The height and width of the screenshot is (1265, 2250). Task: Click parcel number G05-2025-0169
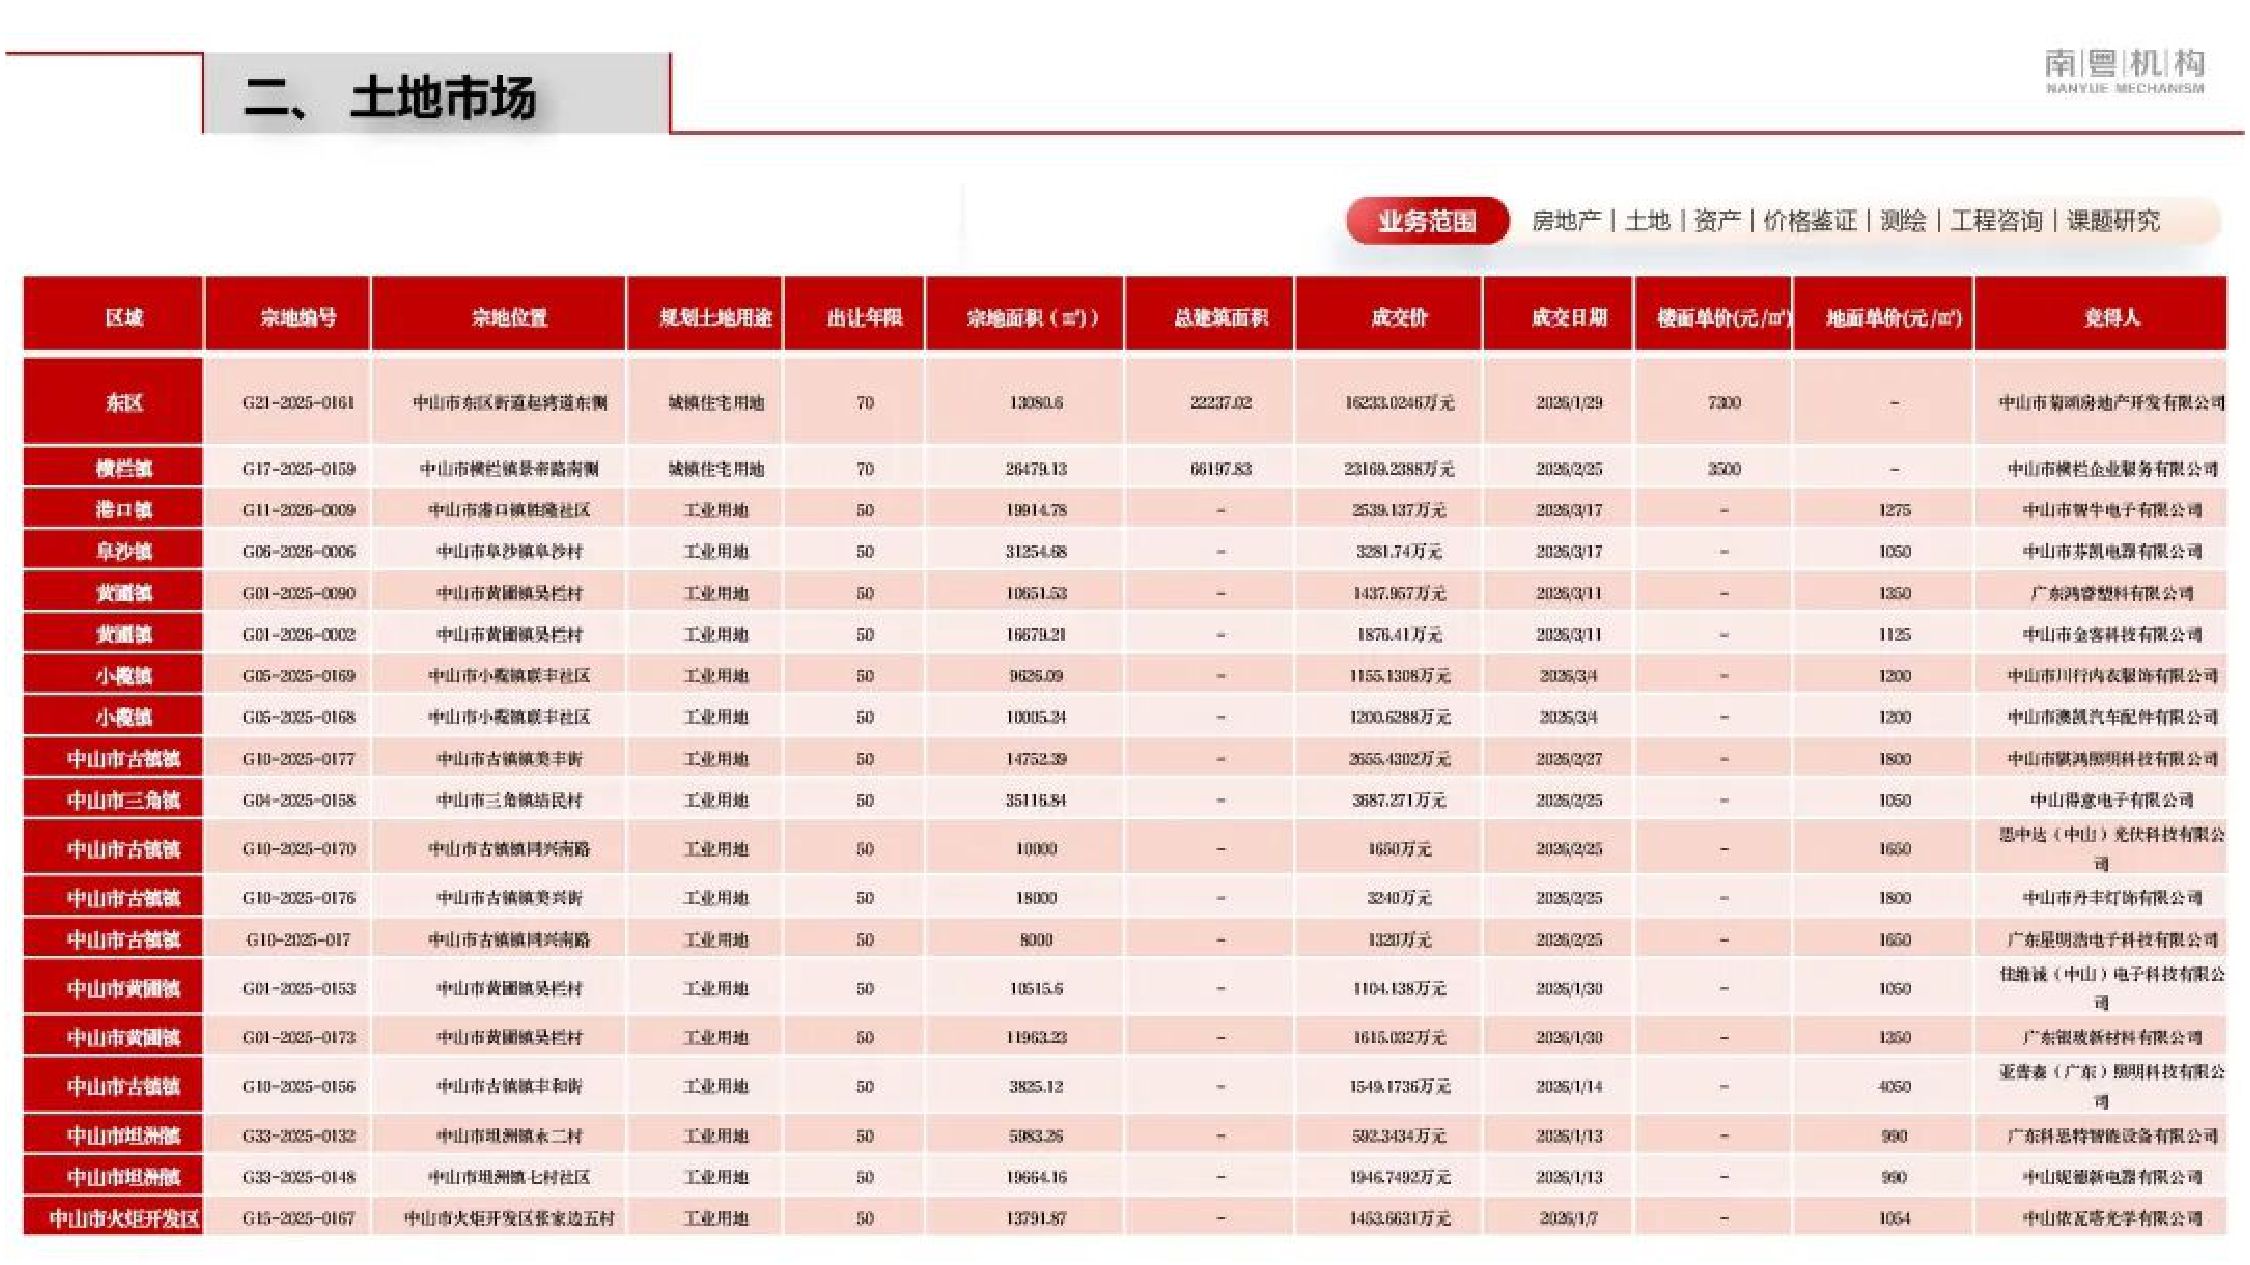pyautogui.click(x=298, y=676)
